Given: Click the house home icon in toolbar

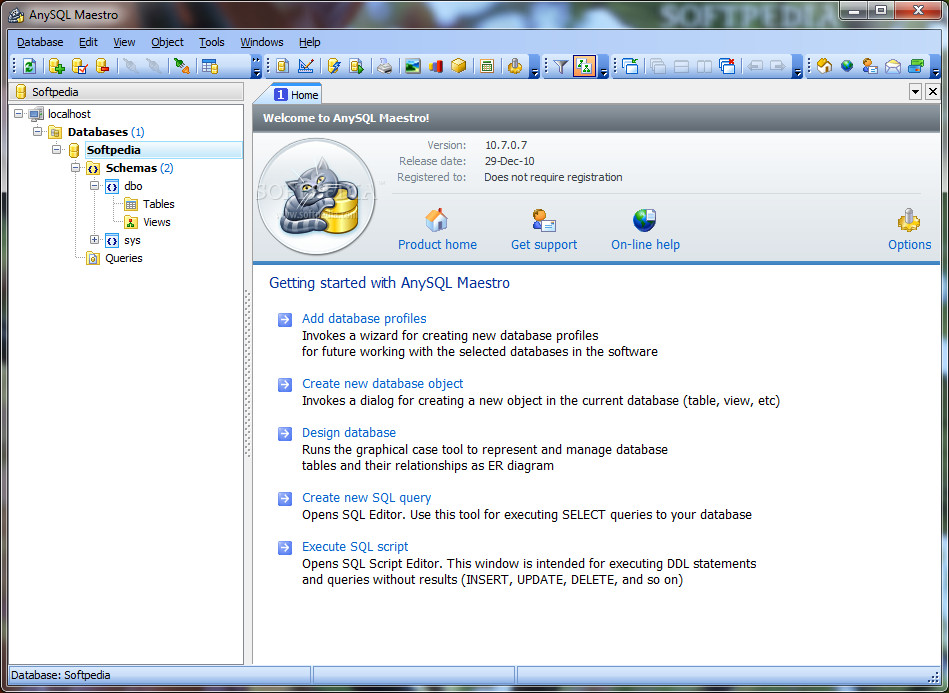Looking at the screenshot, I should pos(824,66).
